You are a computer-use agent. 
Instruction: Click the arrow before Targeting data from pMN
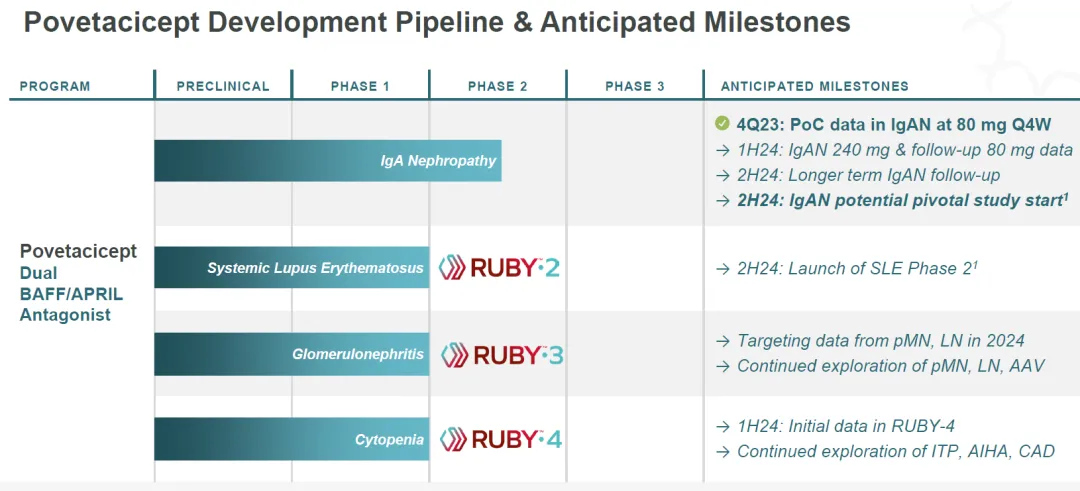[723, 340]
